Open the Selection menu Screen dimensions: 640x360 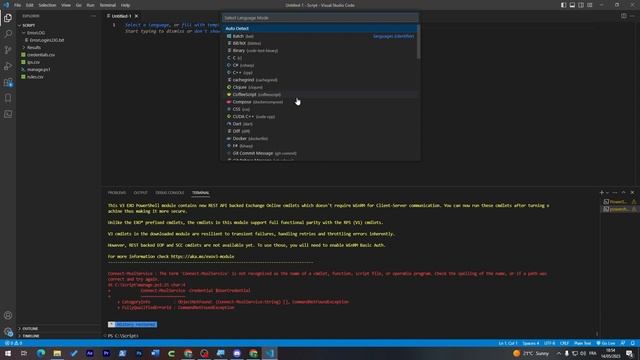click(x=47, y=5)
